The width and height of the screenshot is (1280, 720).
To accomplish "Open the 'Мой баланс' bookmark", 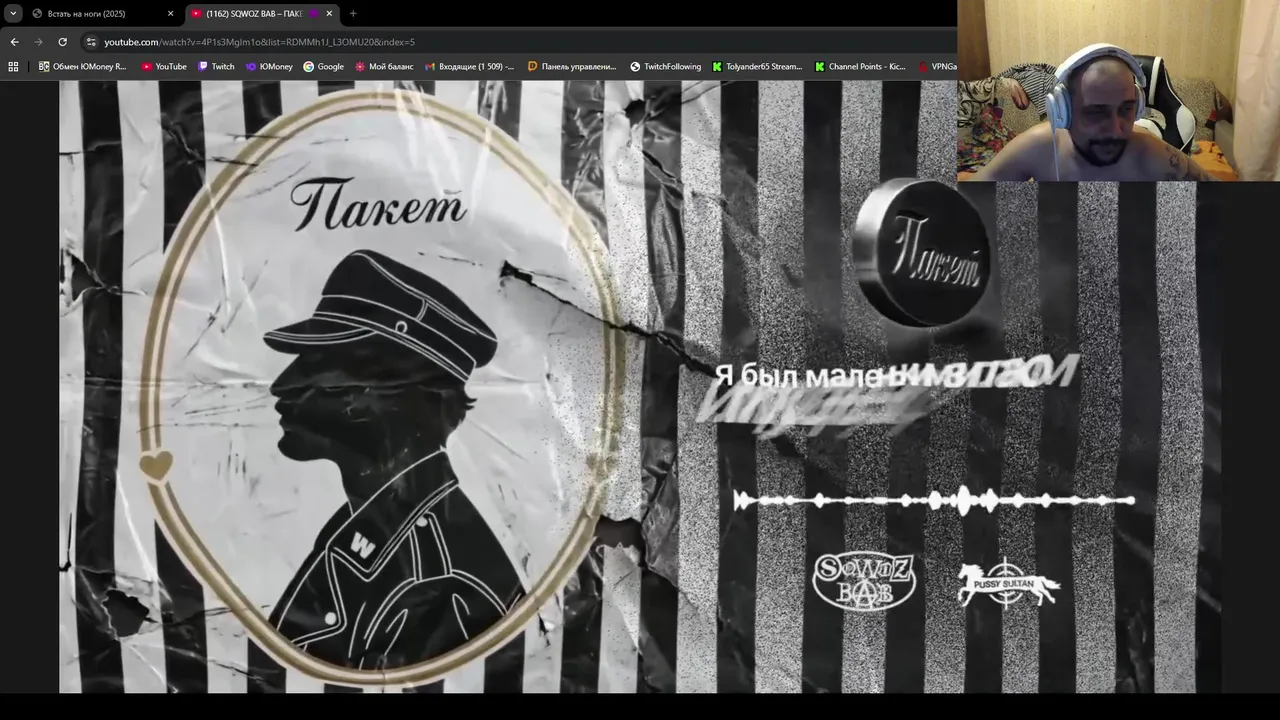I will pos(384,67).
